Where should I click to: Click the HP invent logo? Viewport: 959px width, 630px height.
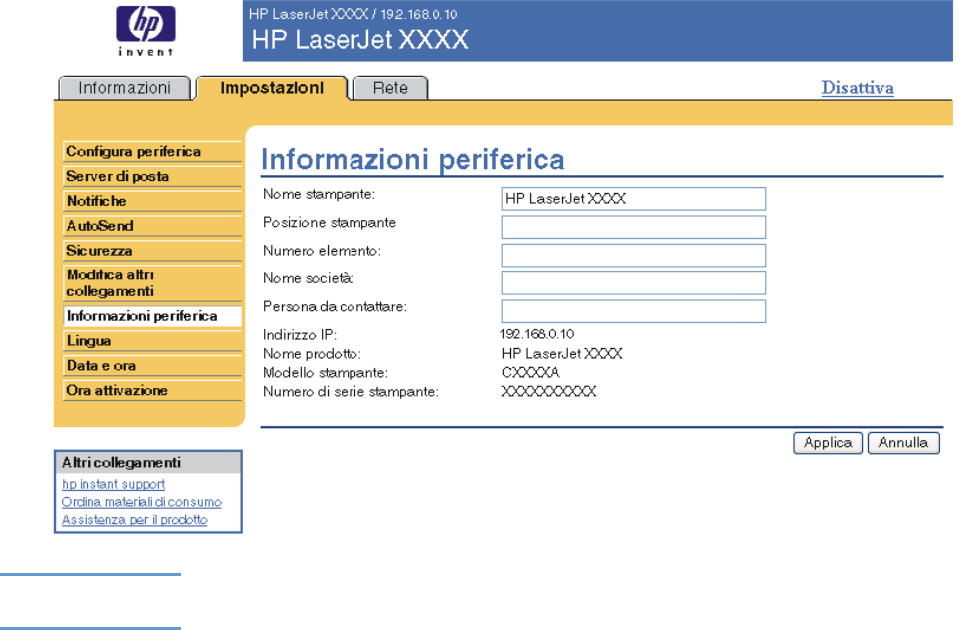coord(146,31)
